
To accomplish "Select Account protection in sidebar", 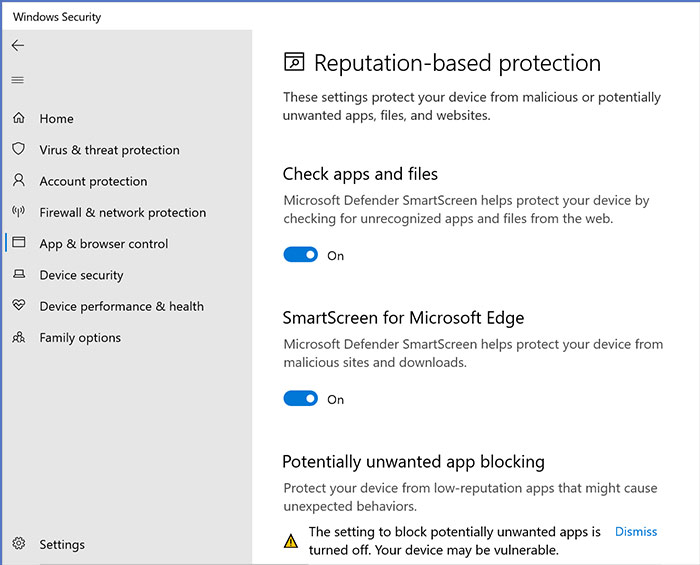I will [x=93, y=181].
